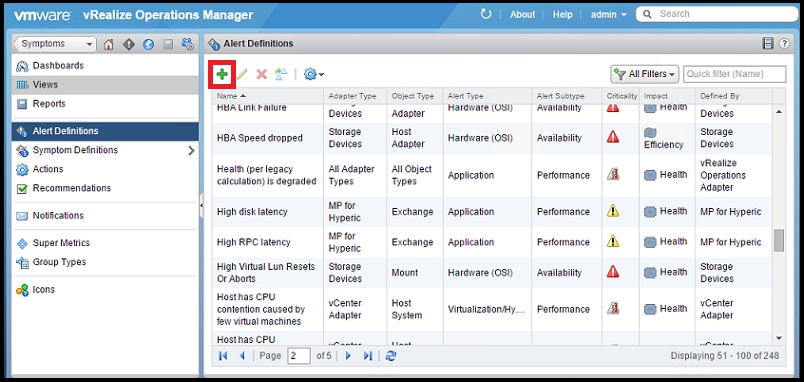
Task: Expand the Symptom Definitions chevron arrow
Action: point(191,150)
